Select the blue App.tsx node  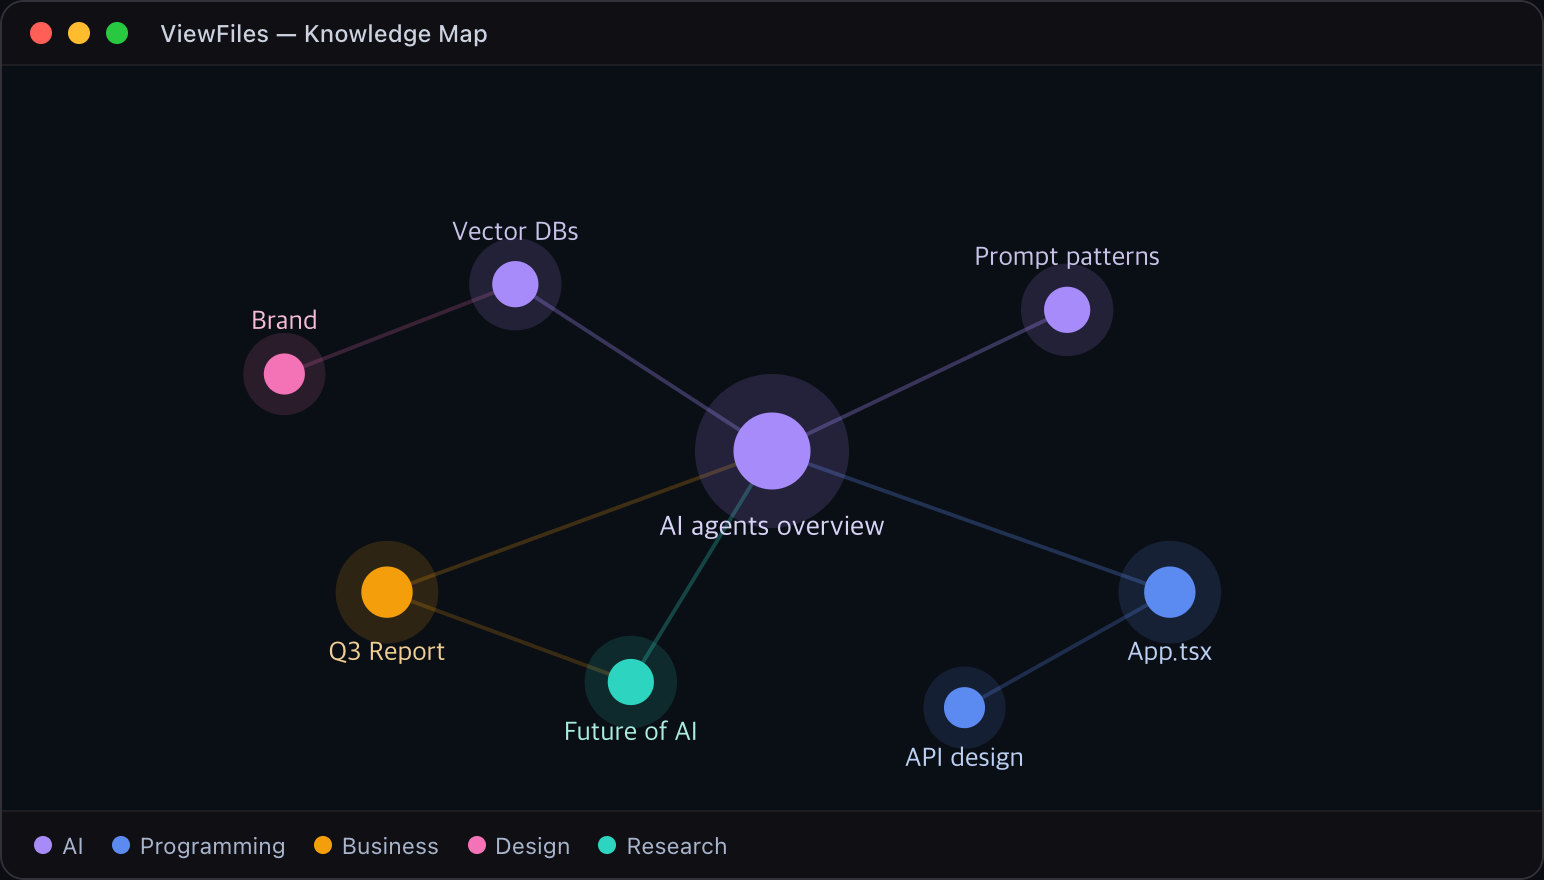[1170, 592]
